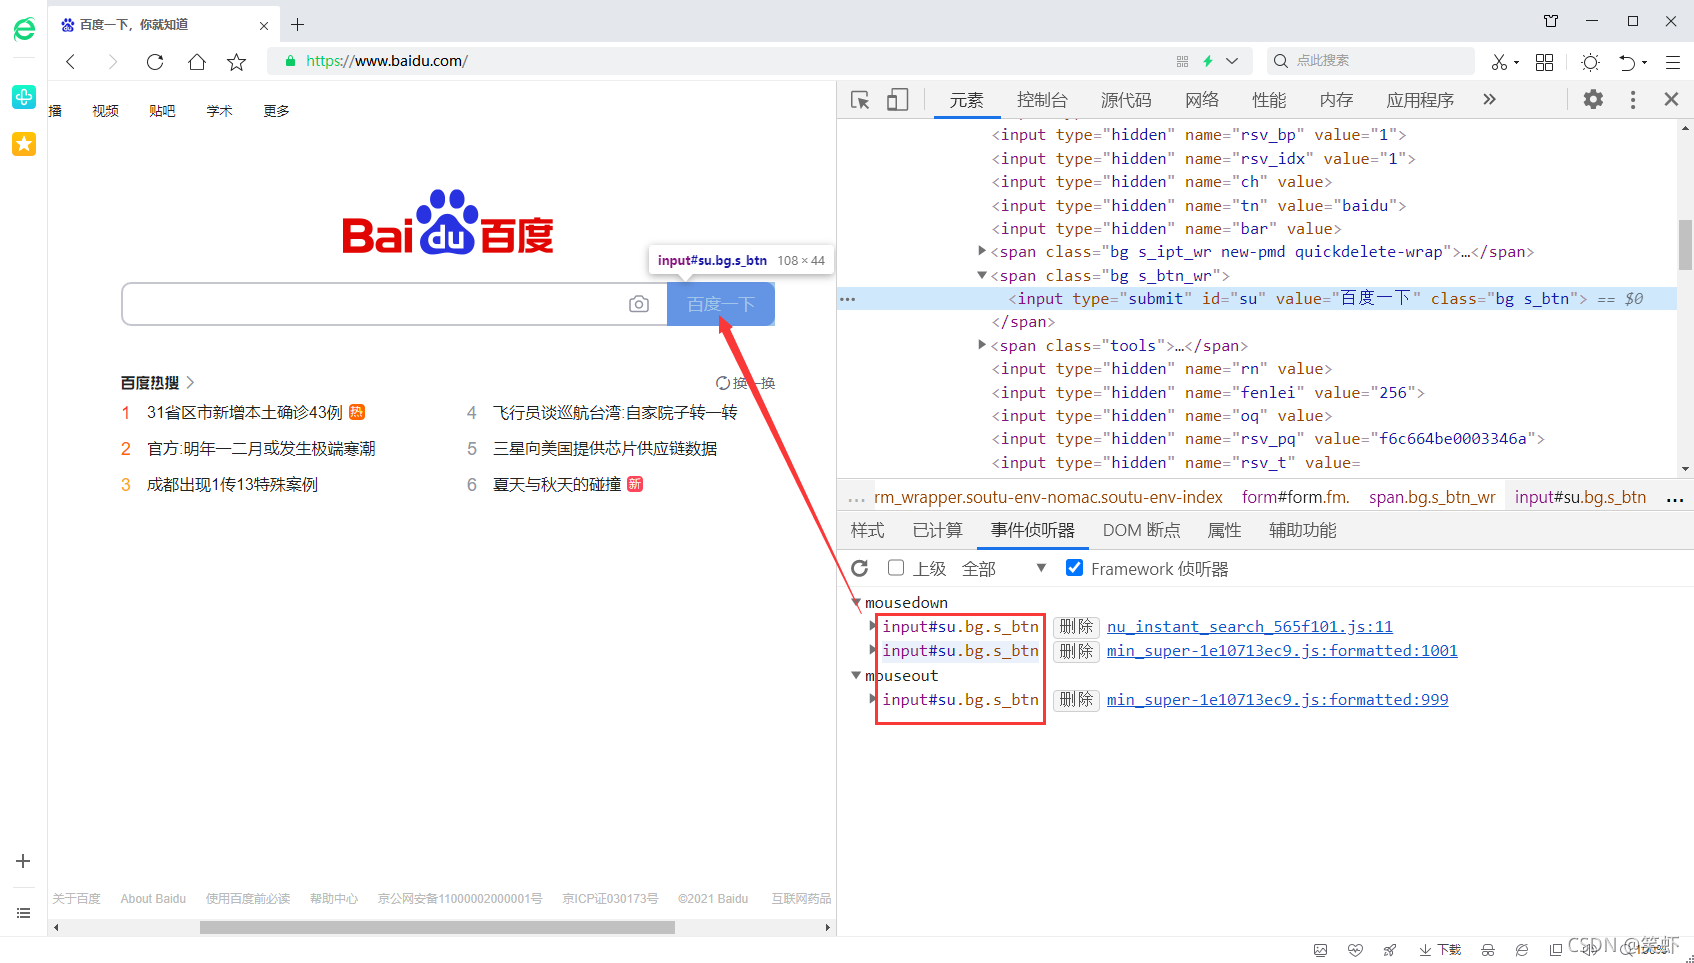Open the 网络 tab

pyautogui.click(x=1202, y=100)
